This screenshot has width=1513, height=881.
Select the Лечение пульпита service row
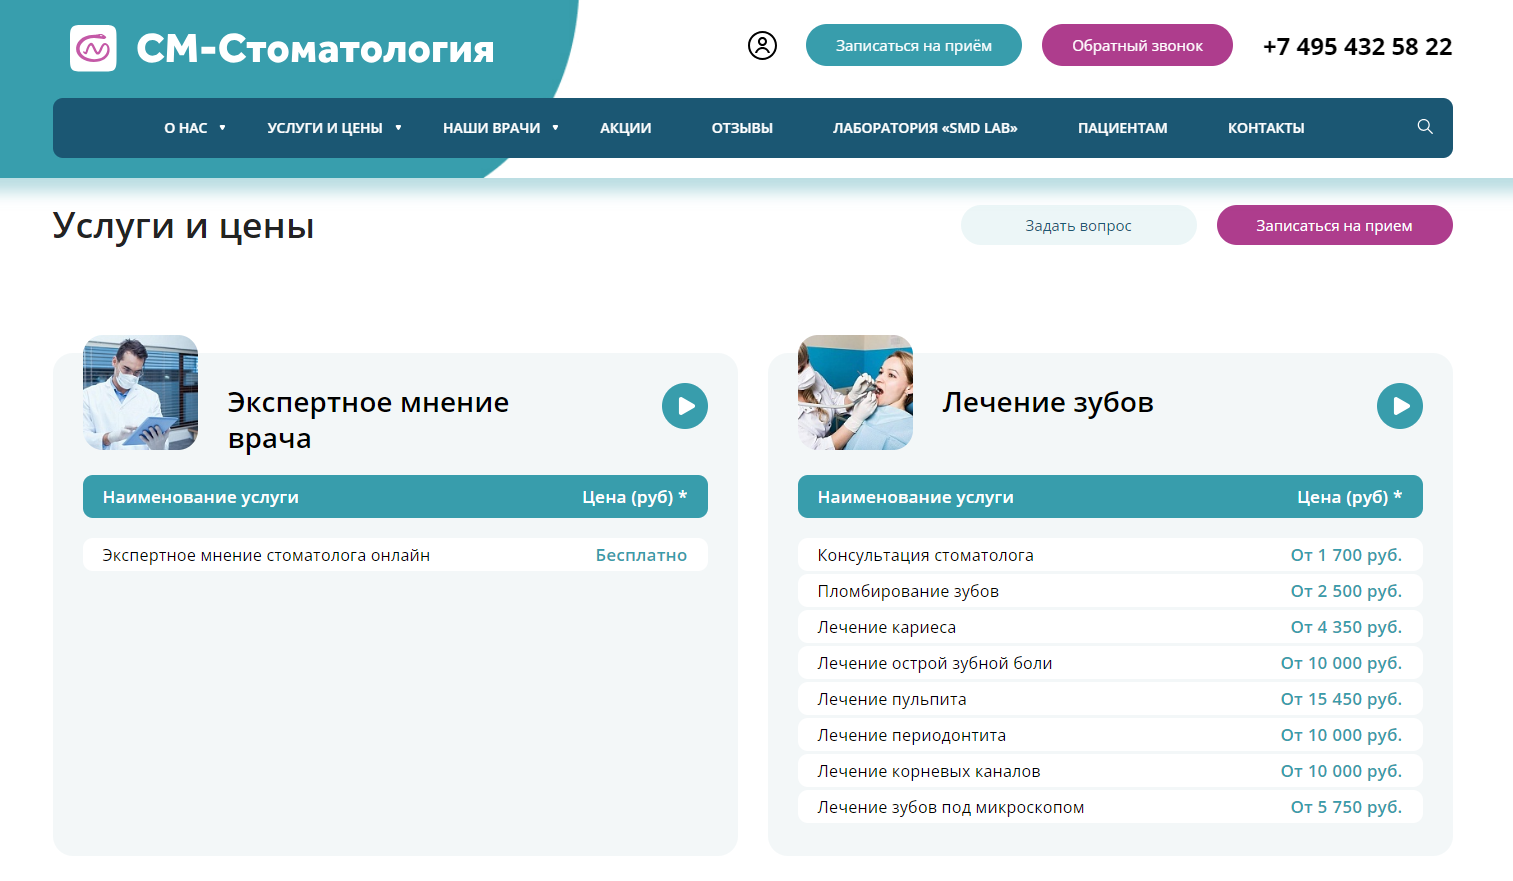point(1109,699)
